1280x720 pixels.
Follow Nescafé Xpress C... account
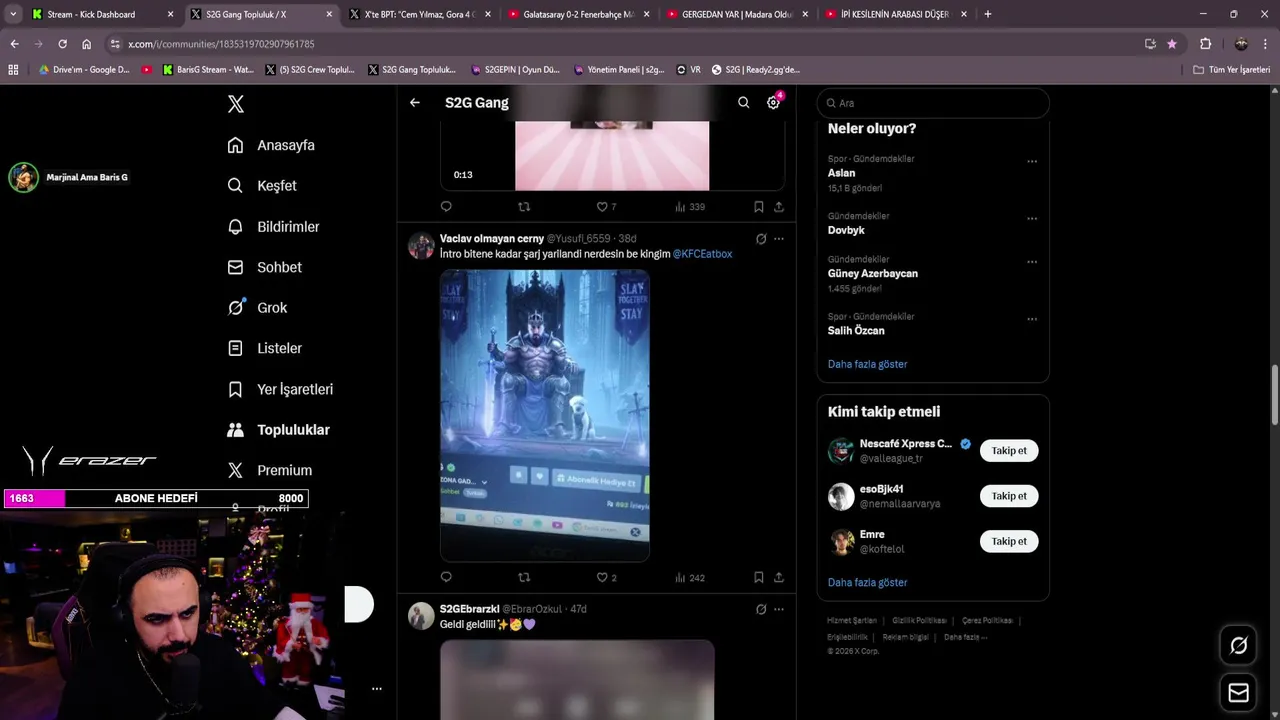click(1009, 451)
